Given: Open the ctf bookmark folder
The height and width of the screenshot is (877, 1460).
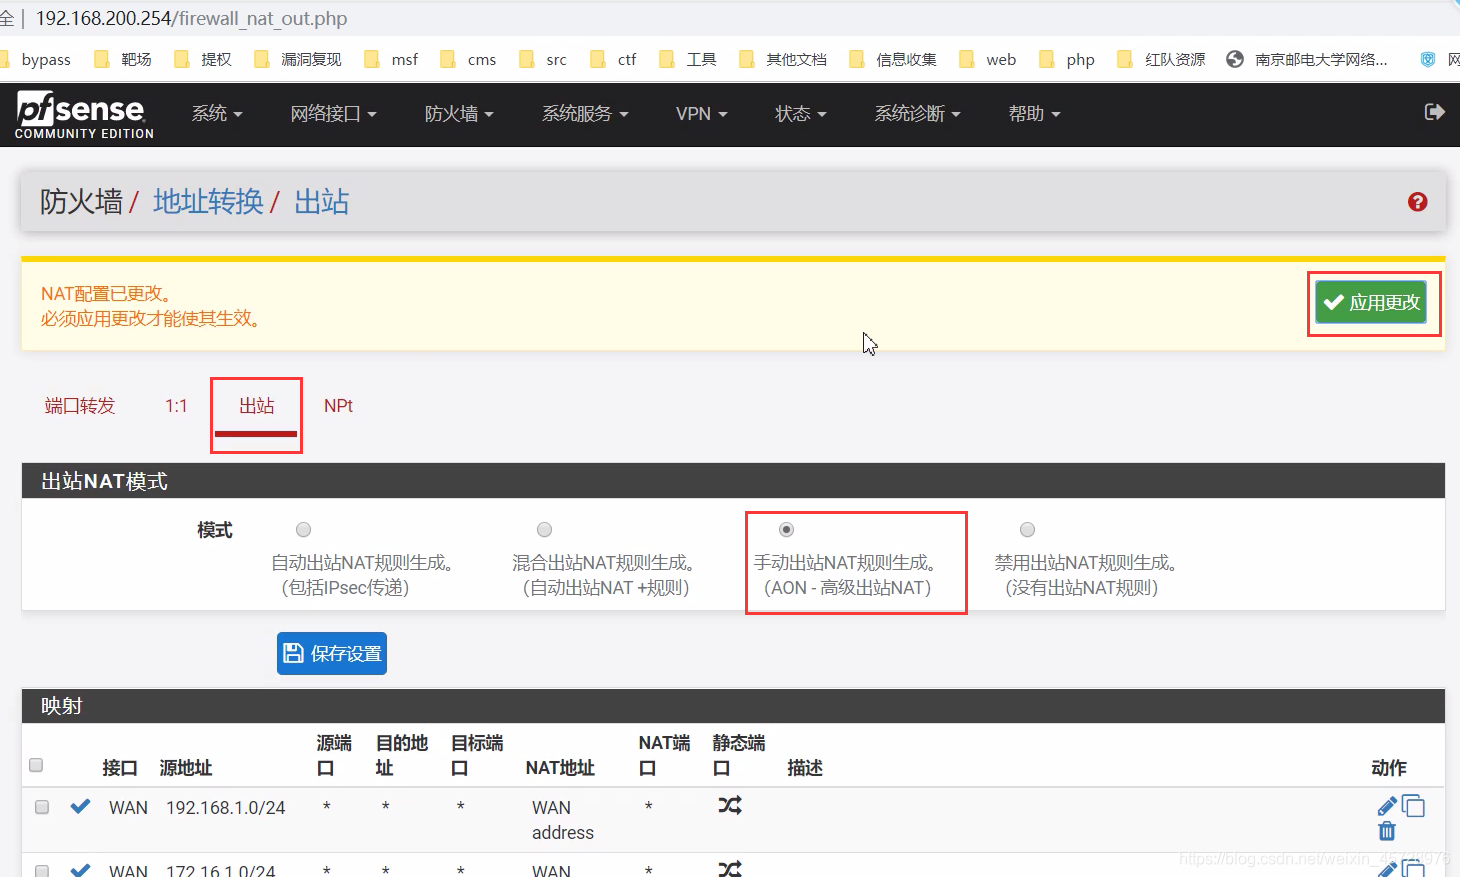Looking at the screenshot, I should click(613, 59).
